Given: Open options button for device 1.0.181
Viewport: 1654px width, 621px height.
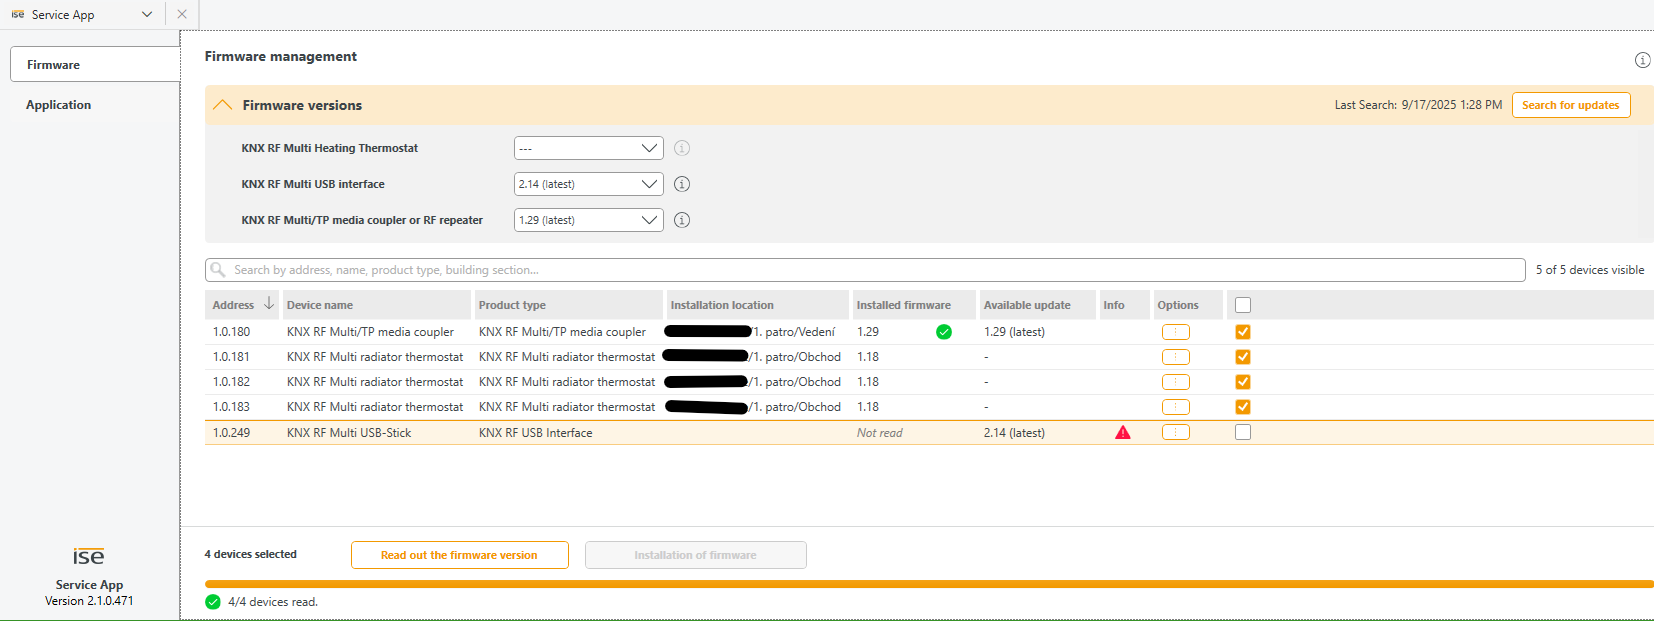Looking at the screenshot, I should pyautogui.click(x=1175, y=357).
